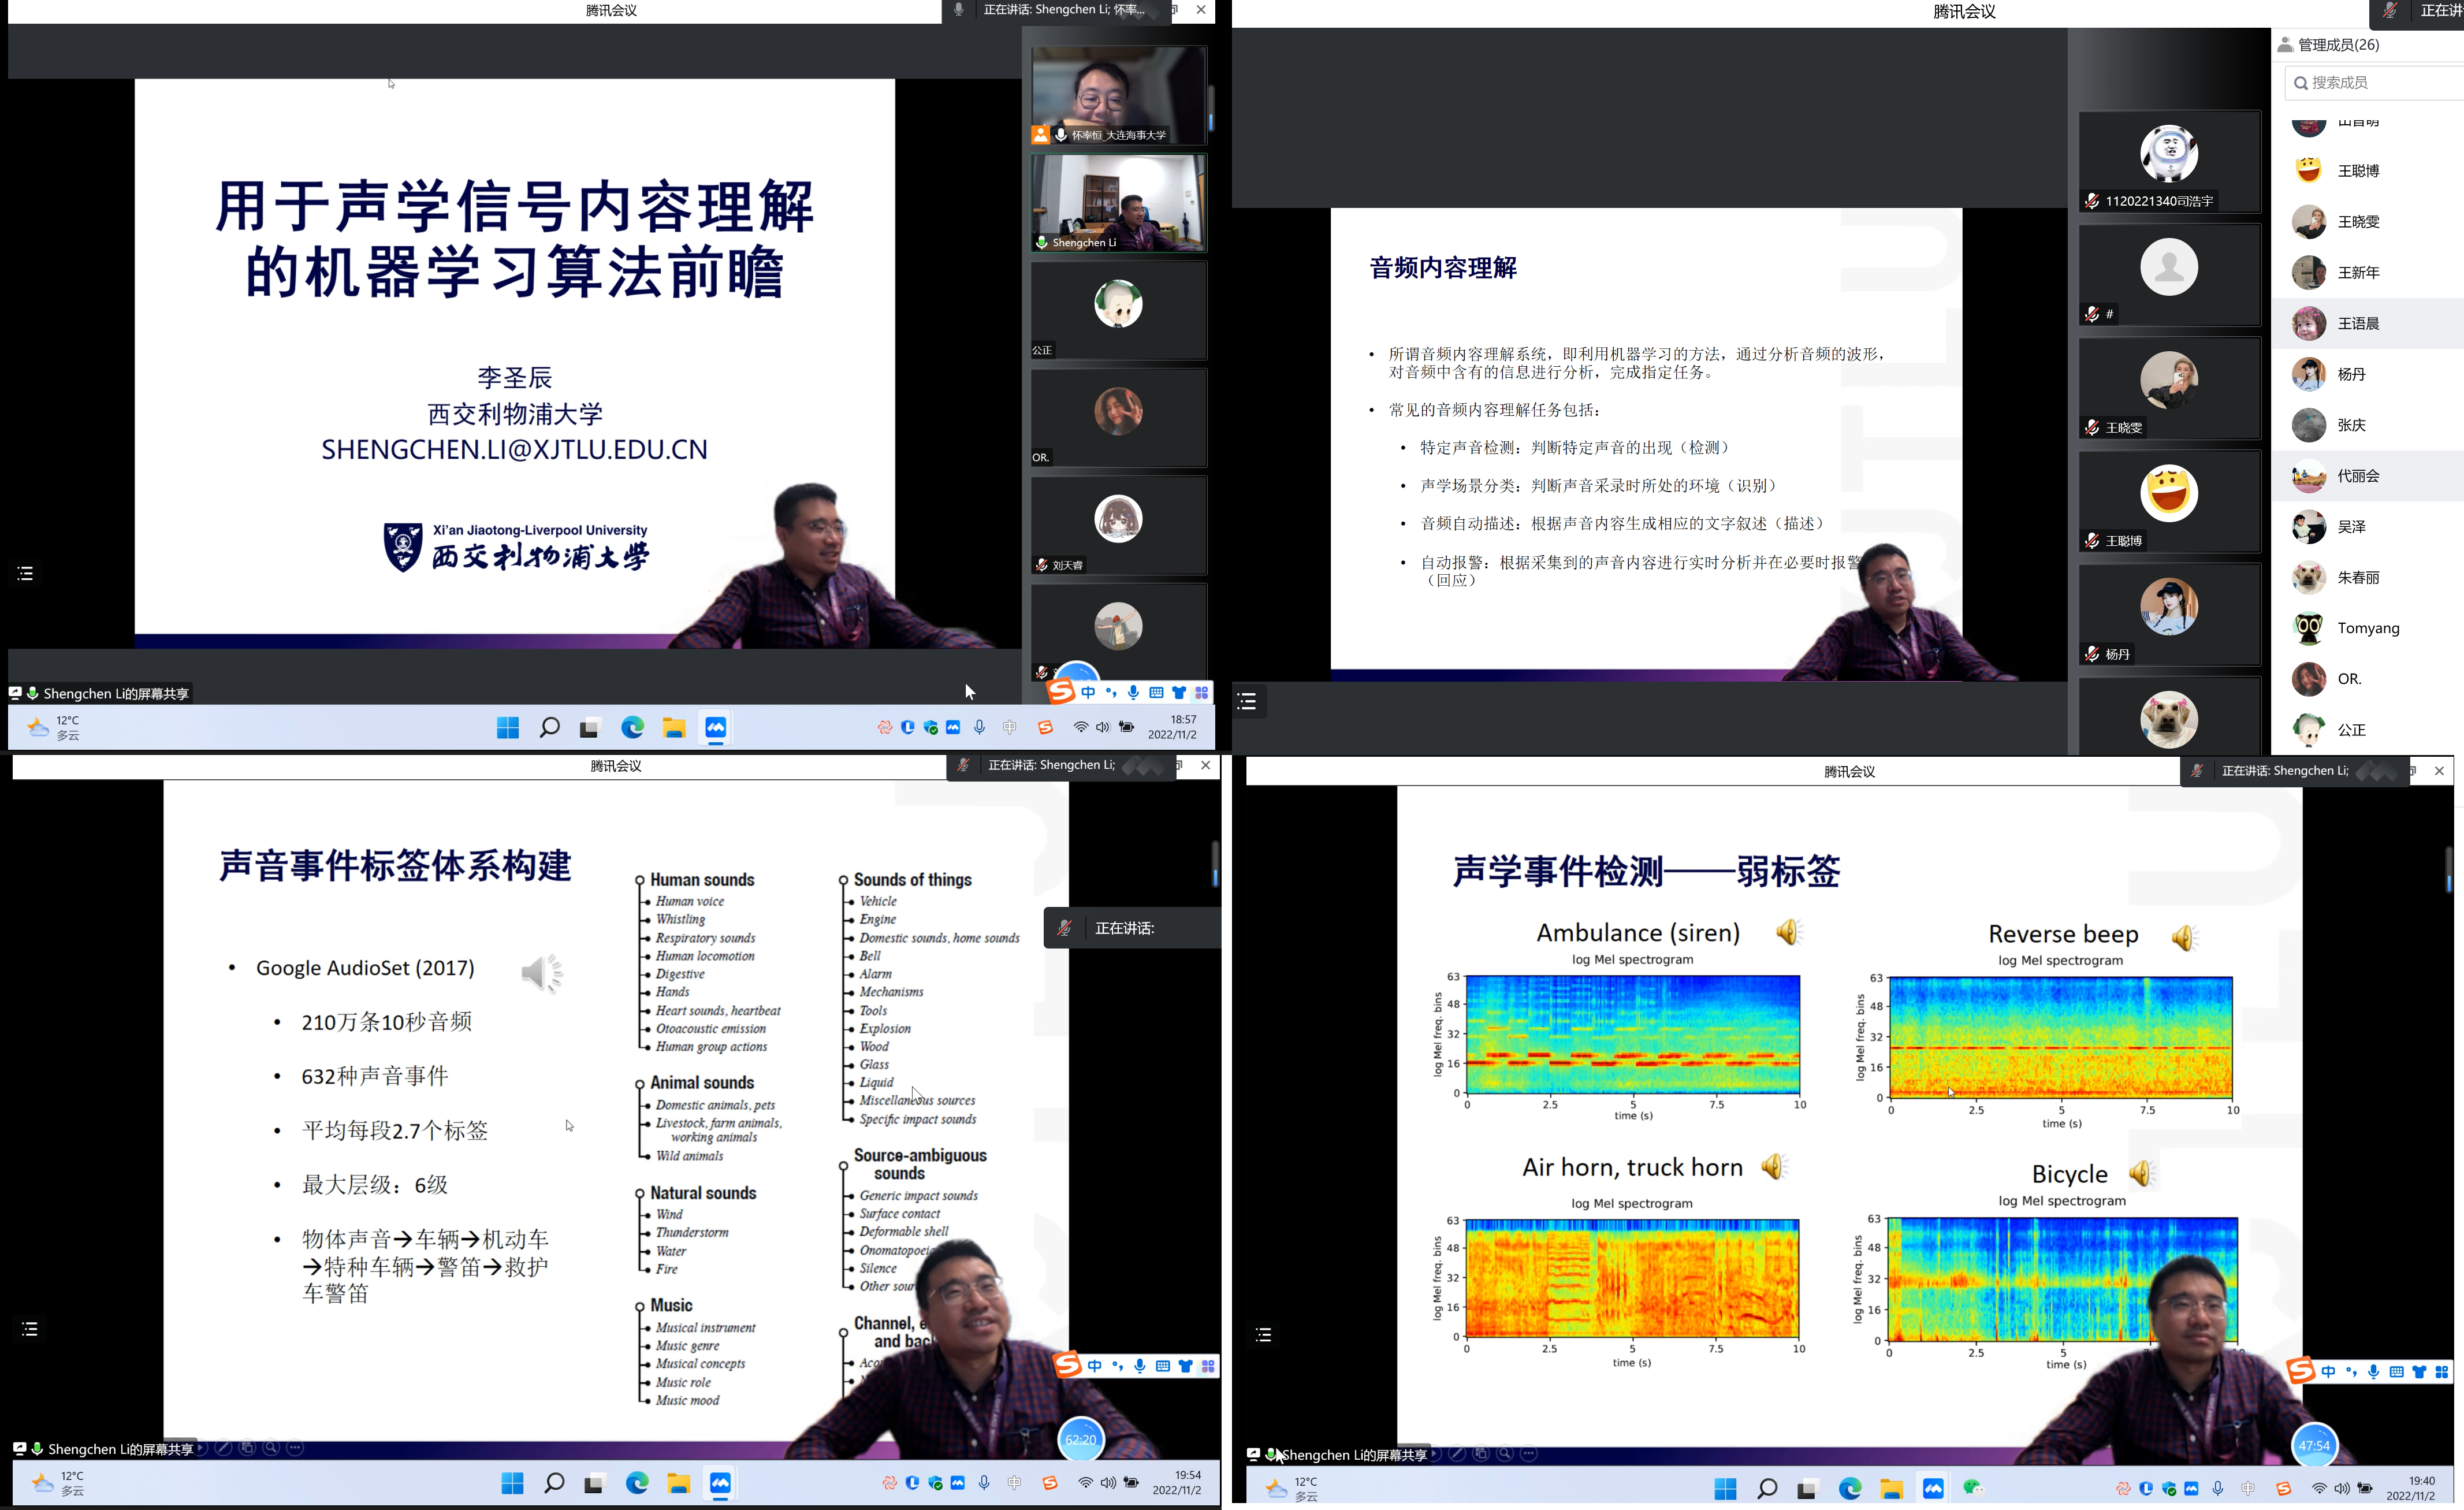
Task: Click the Bicycle spectrogram speaker icon
Action: point(2141,1173)
